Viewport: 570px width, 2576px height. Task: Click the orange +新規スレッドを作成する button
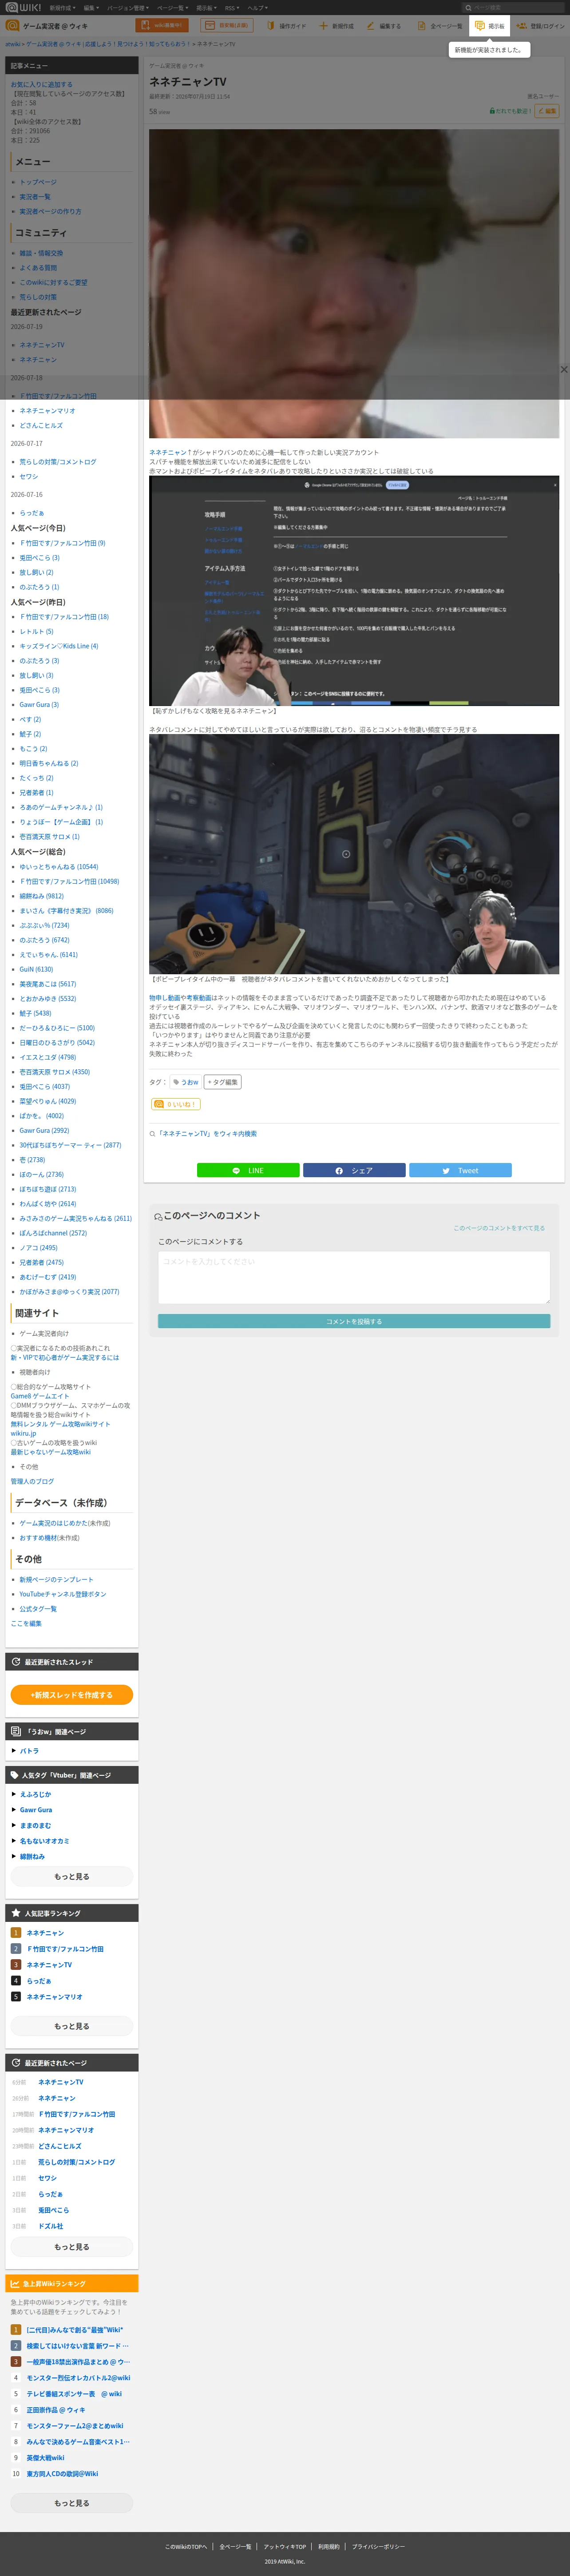coord(72,1695)
